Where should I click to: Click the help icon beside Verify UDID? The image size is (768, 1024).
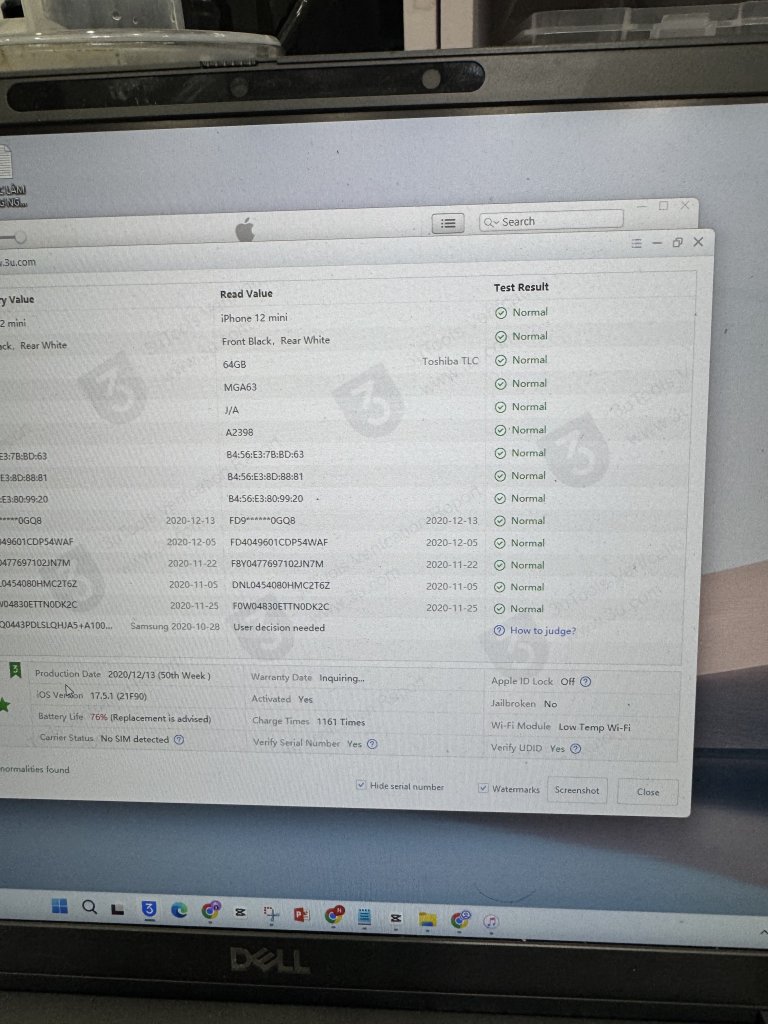click(x=575, y=748)
